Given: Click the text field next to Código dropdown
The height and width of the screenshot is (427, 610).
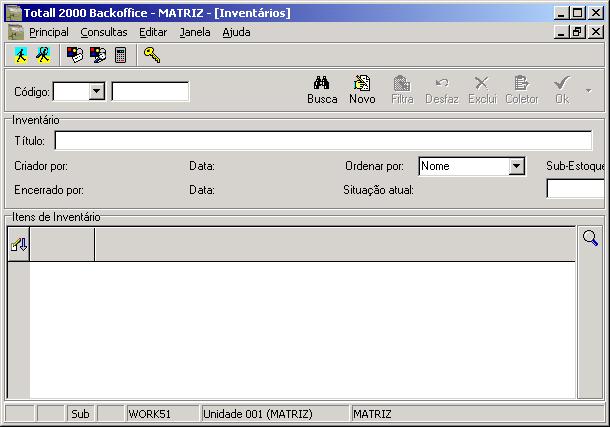Looking at the screenshot, I should click(x=150, y=92).
